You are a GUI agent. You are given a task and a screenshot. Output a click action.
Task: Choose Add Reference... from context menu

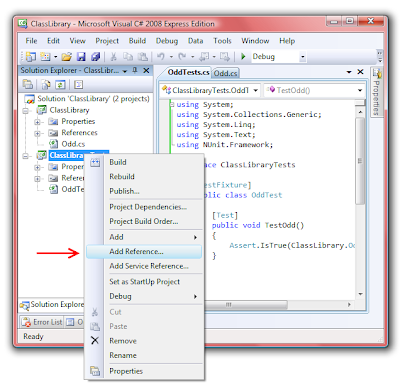tap(144, 252)
